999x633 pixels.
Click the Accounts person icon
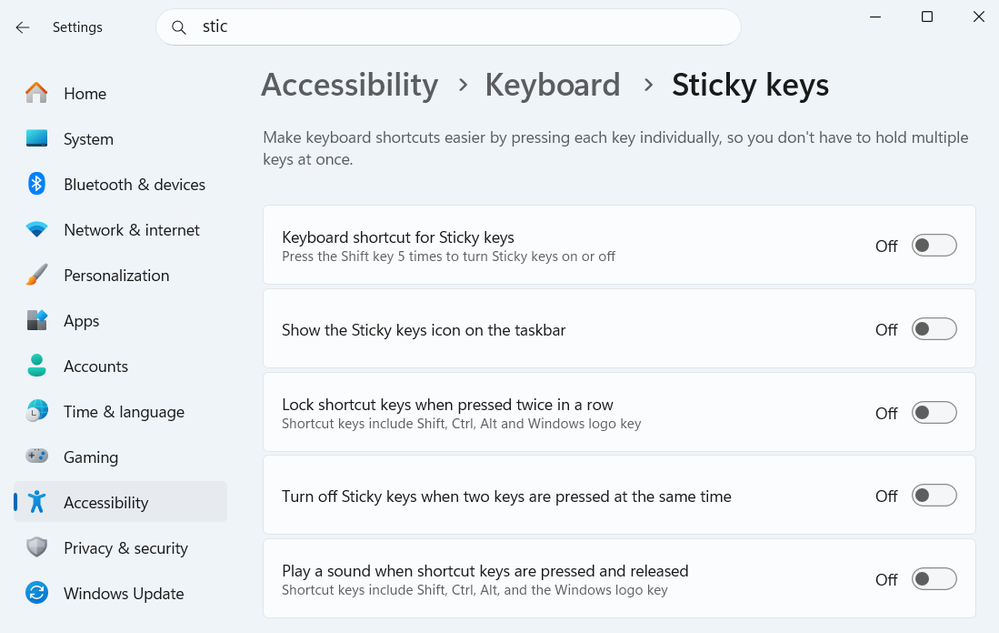[37, 366]
